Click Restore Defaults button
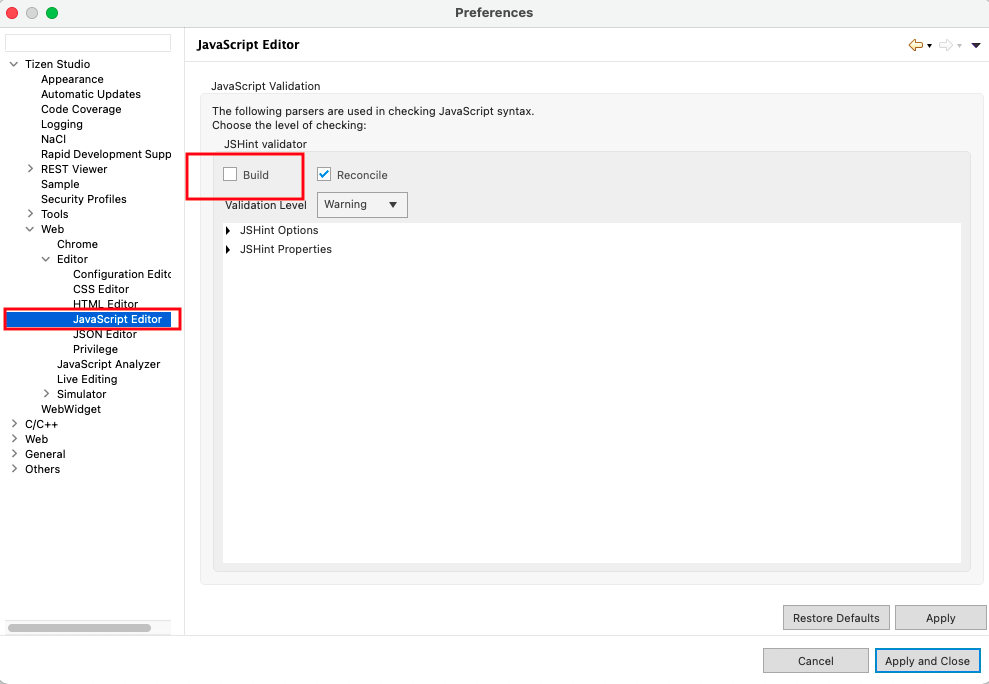The width and height of the screenshot is (989, 684). pos(836,618)
